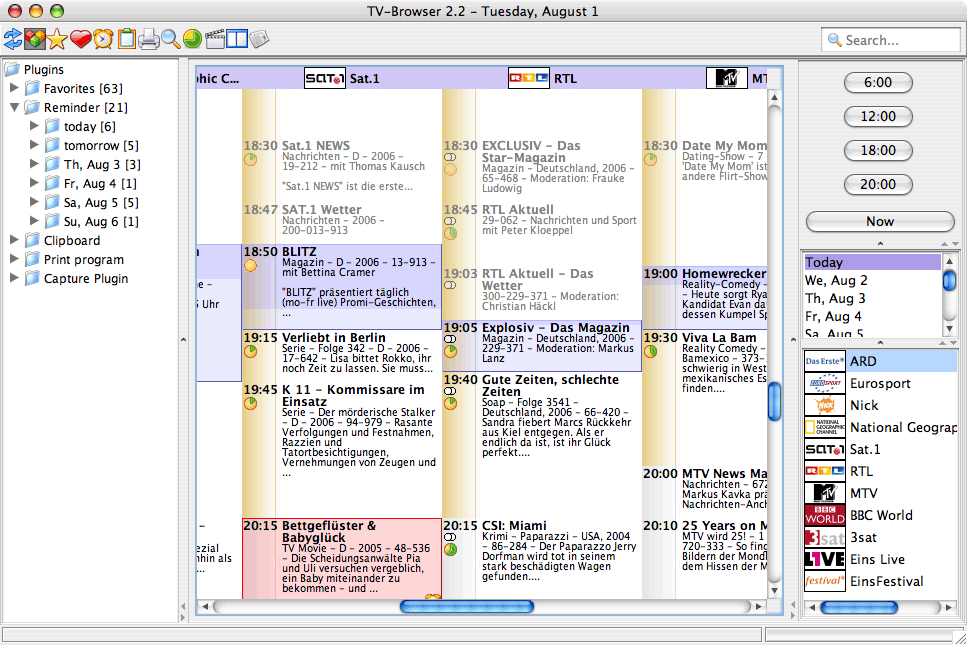Open the 19:45 K 11 - Kommissare program
967x645 pixels.
(x=342, y=432)
